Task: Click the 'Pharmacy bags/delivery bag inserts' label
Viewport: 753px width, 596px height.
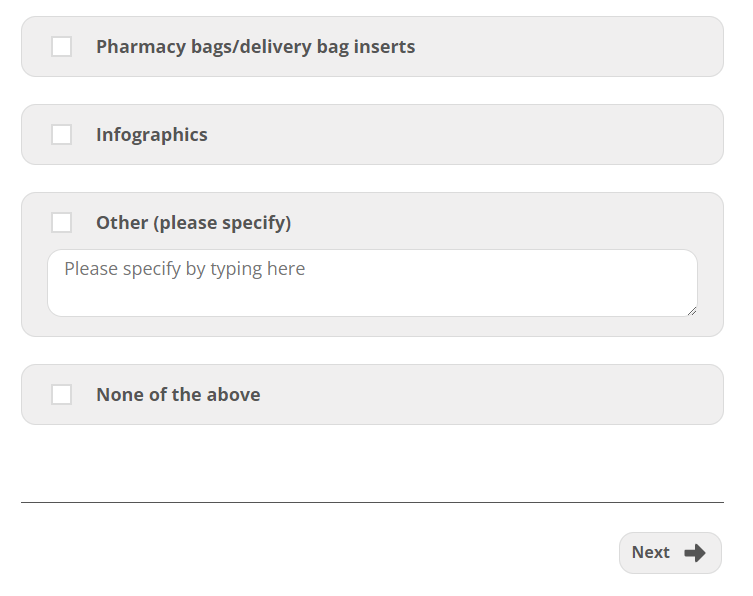Action: click(x=255, y=47)
